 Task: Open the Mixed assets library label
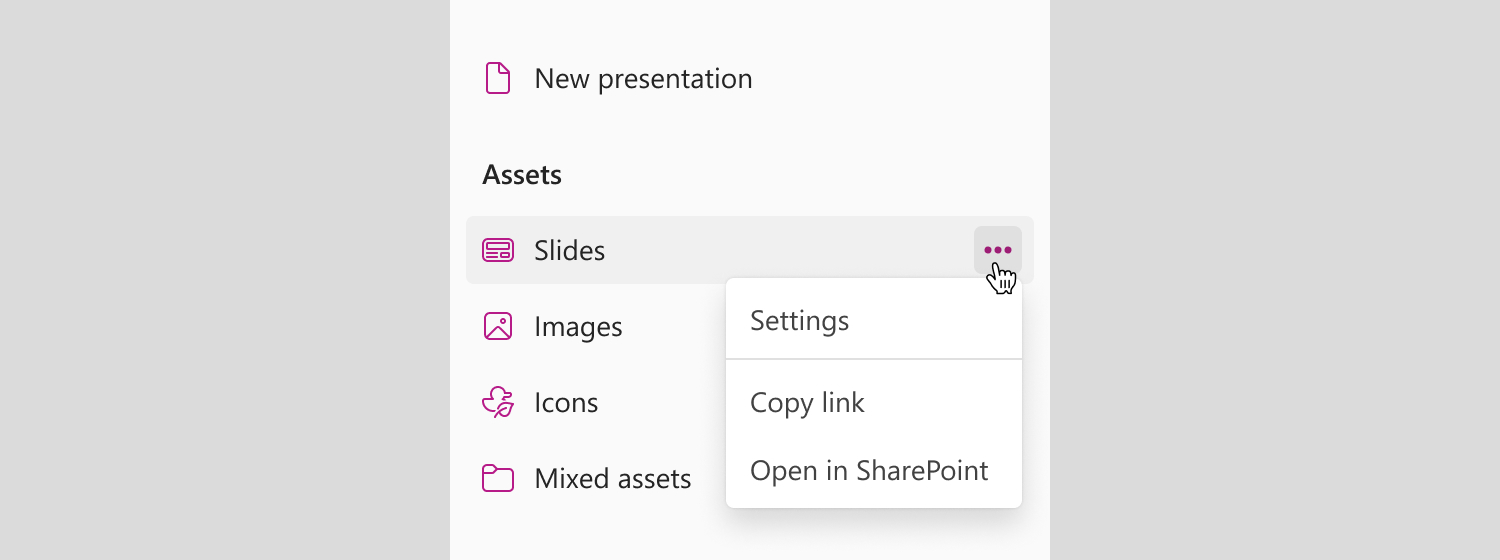(x=613, y=478)
